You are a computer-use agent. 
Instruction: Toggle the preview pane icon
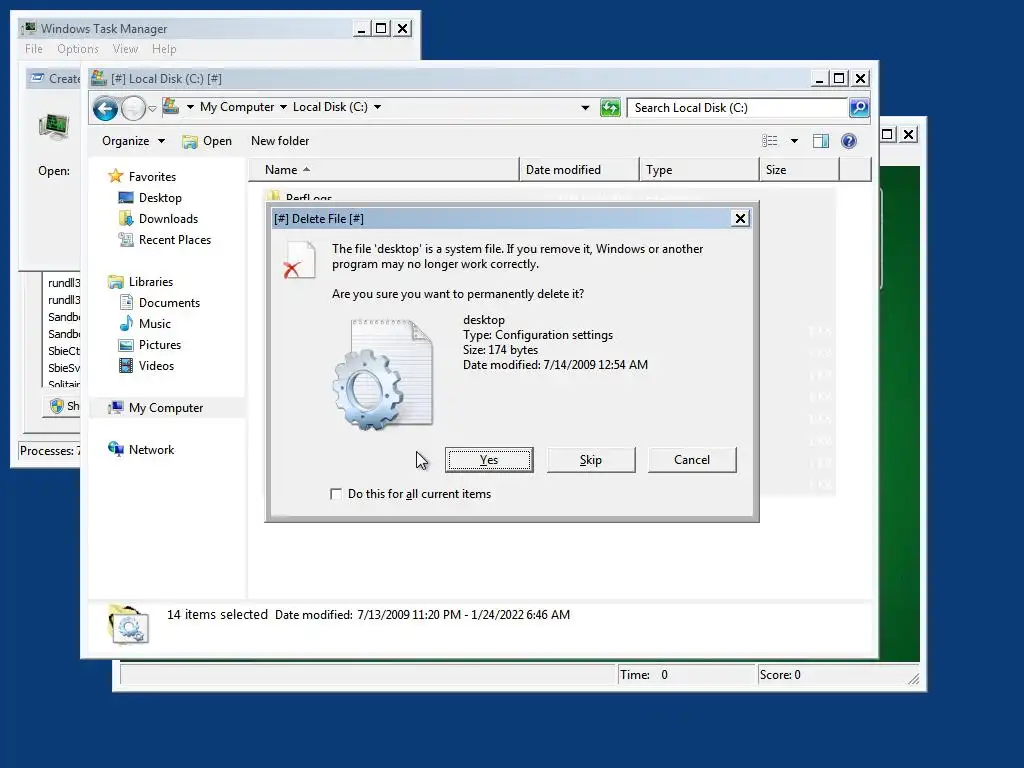pos(821,141)
